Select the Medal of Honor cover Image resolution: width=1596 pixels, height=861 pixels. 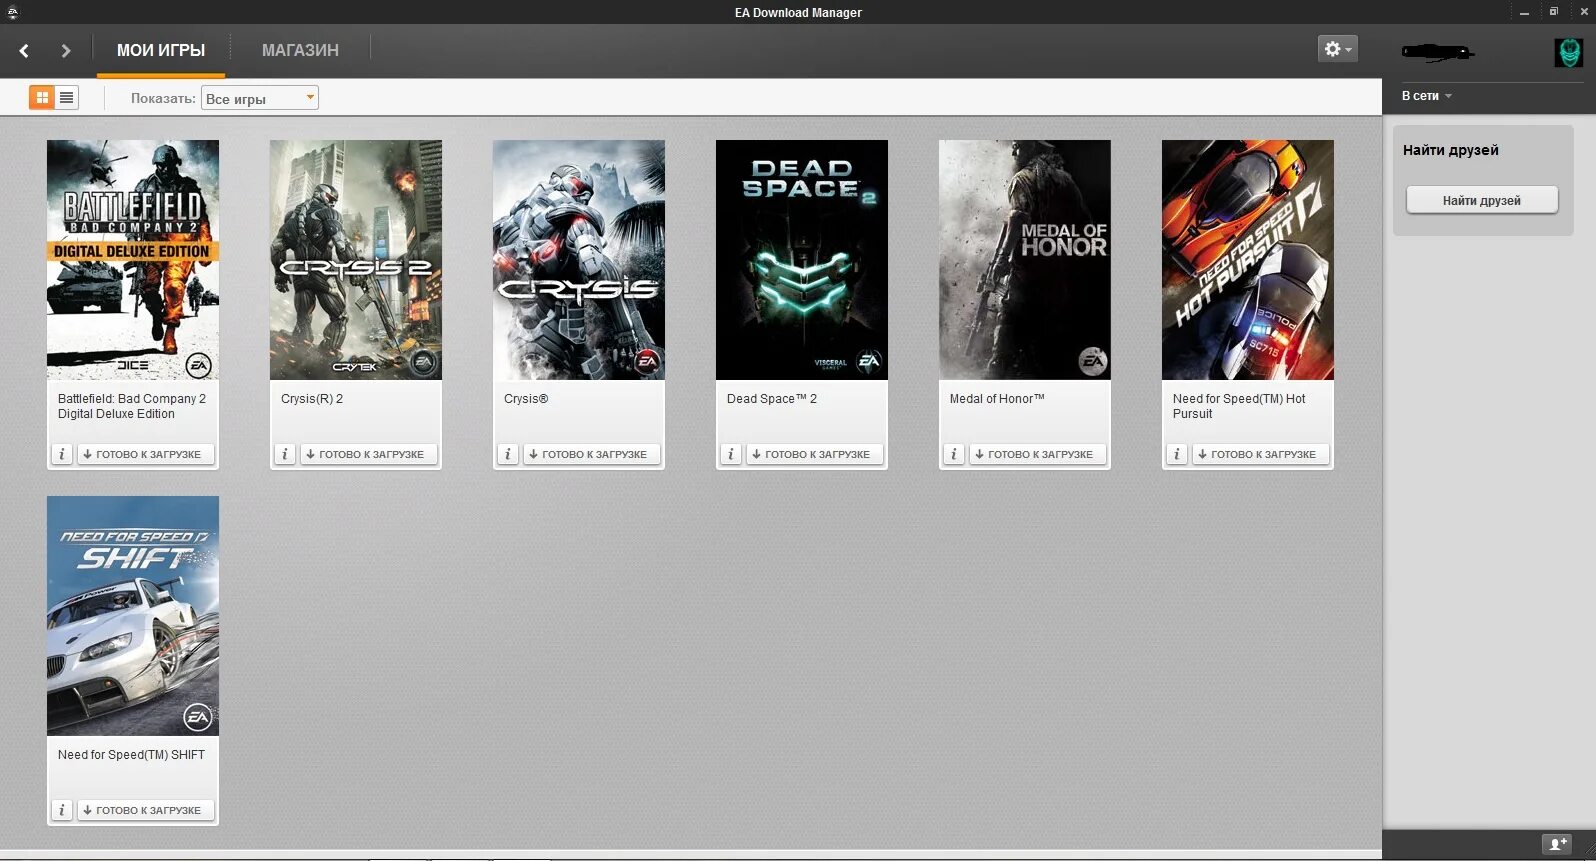point(1025,260)
